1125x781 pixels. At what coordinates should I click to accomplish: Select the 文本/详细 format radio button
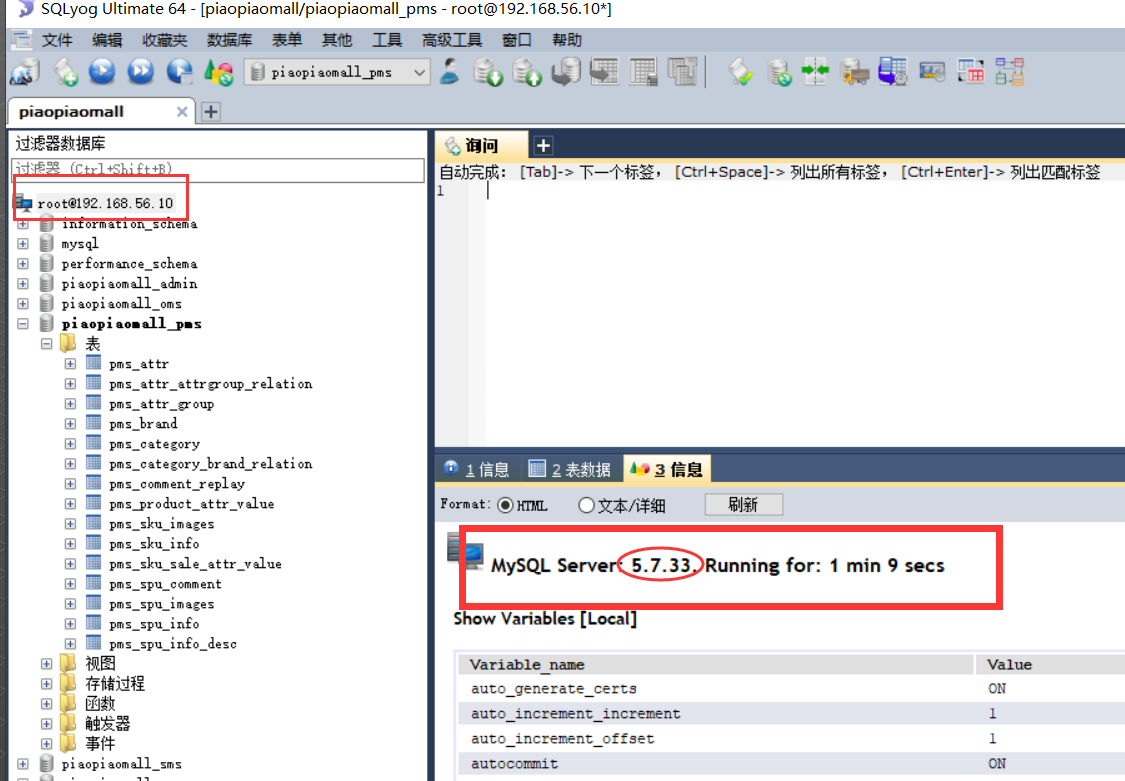tap(586, 506)
